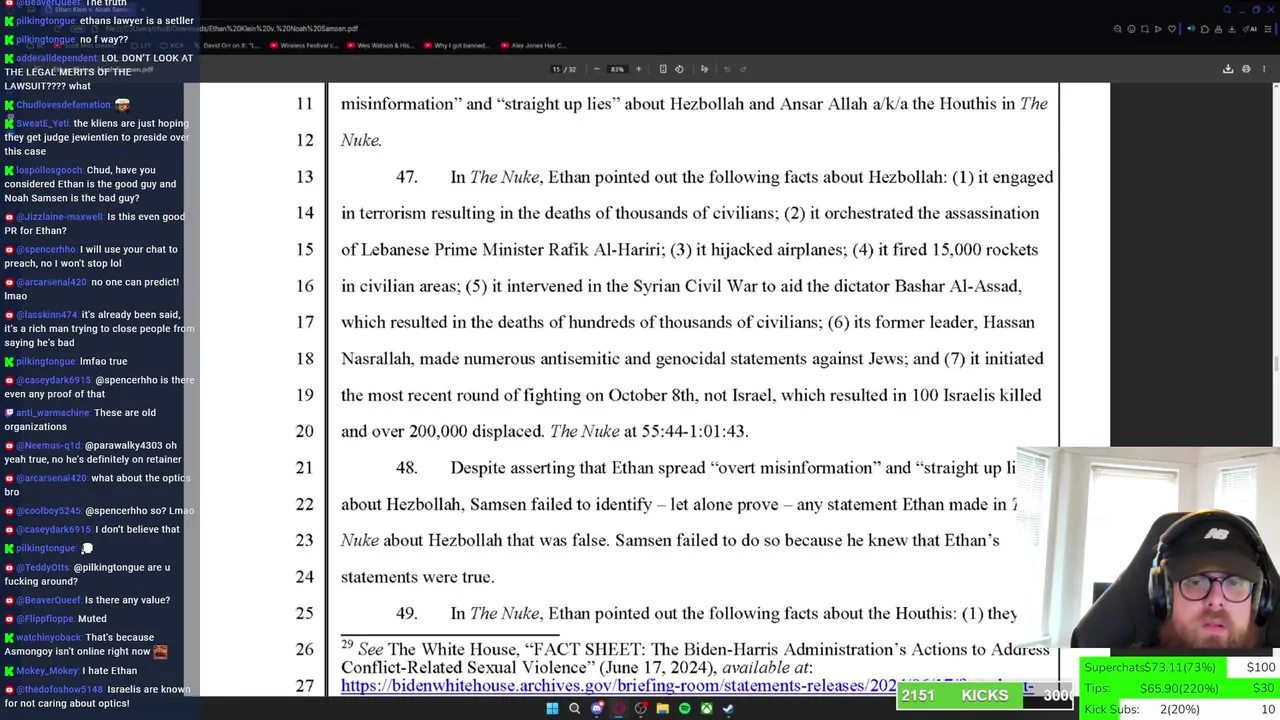The height and width of the screenshot is (720, 1280).
Task: Click the 83% zoom level field
Action: coord(617,69)
